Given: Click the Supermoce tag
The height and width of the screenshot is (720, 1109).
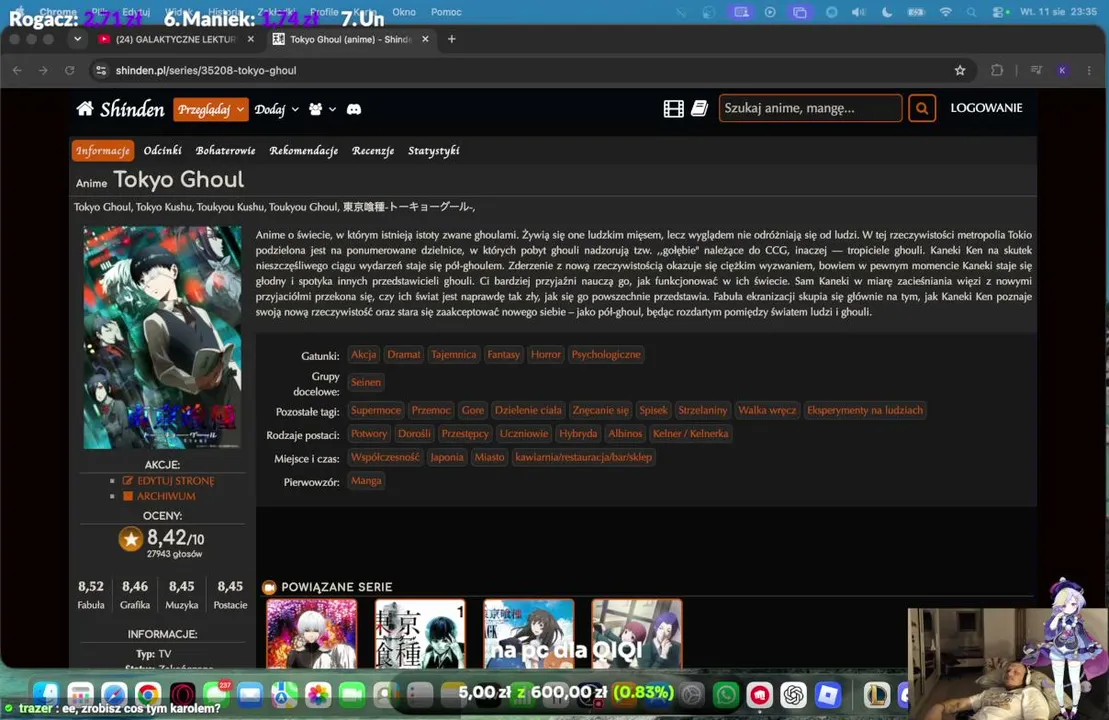Looking at the screenshot, I should (376, 410).
